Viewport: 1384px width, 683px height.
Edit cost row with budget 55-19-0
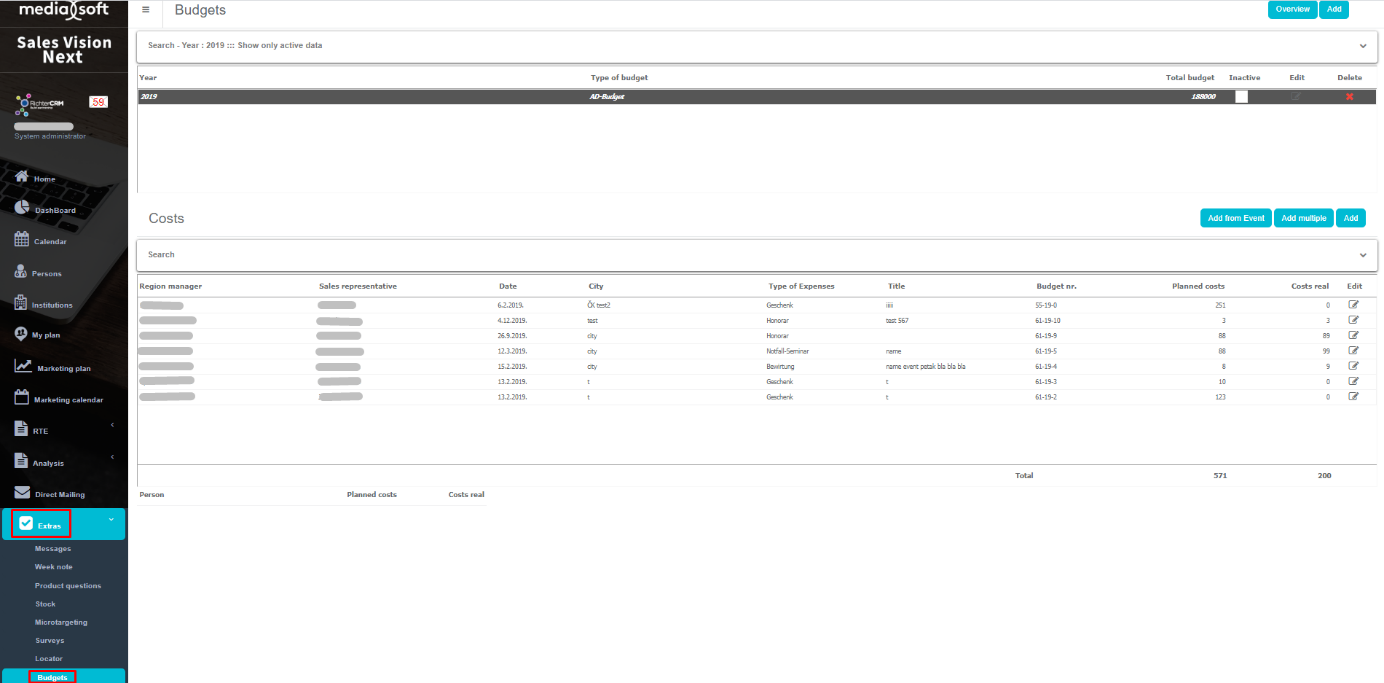point(1354,304)
